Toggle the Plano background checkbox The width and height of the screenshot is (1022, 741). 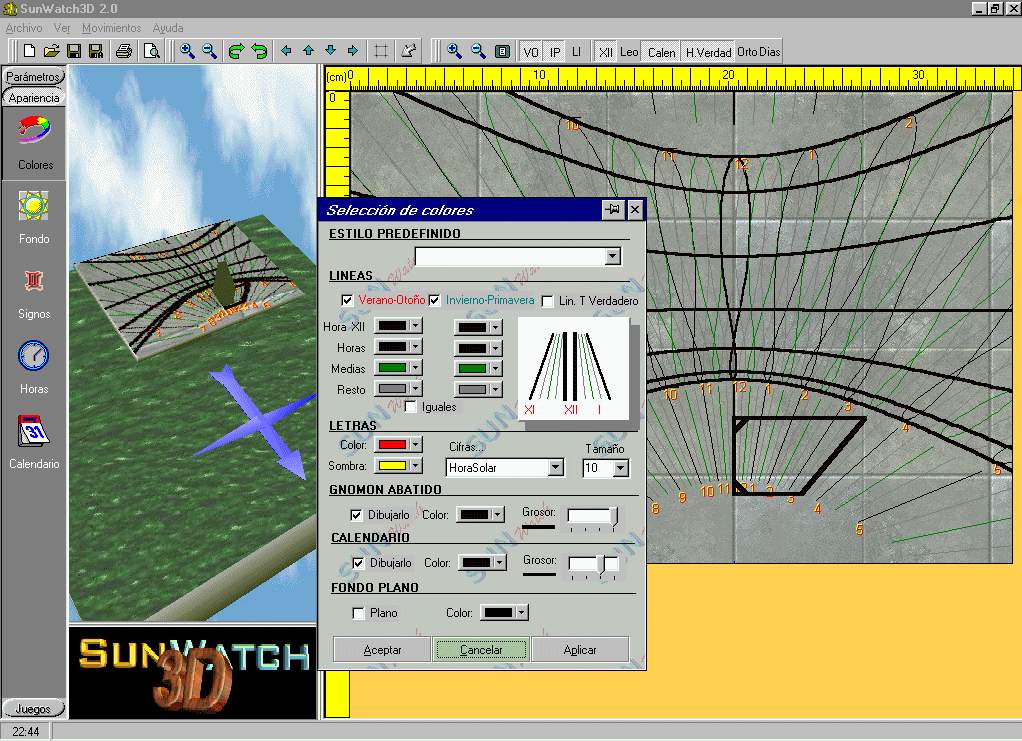pyautogui.click(x=359, y=613)
